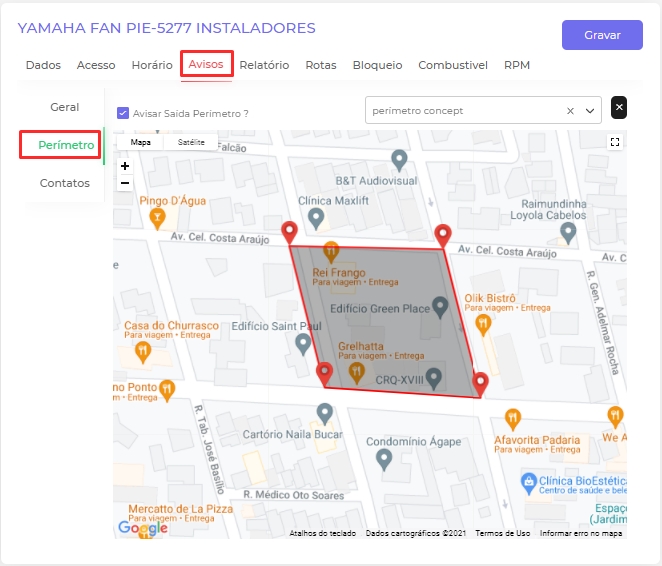Click the Clínica Maxlift map pin
The image size is (662, 566).
tap(316, 219)
